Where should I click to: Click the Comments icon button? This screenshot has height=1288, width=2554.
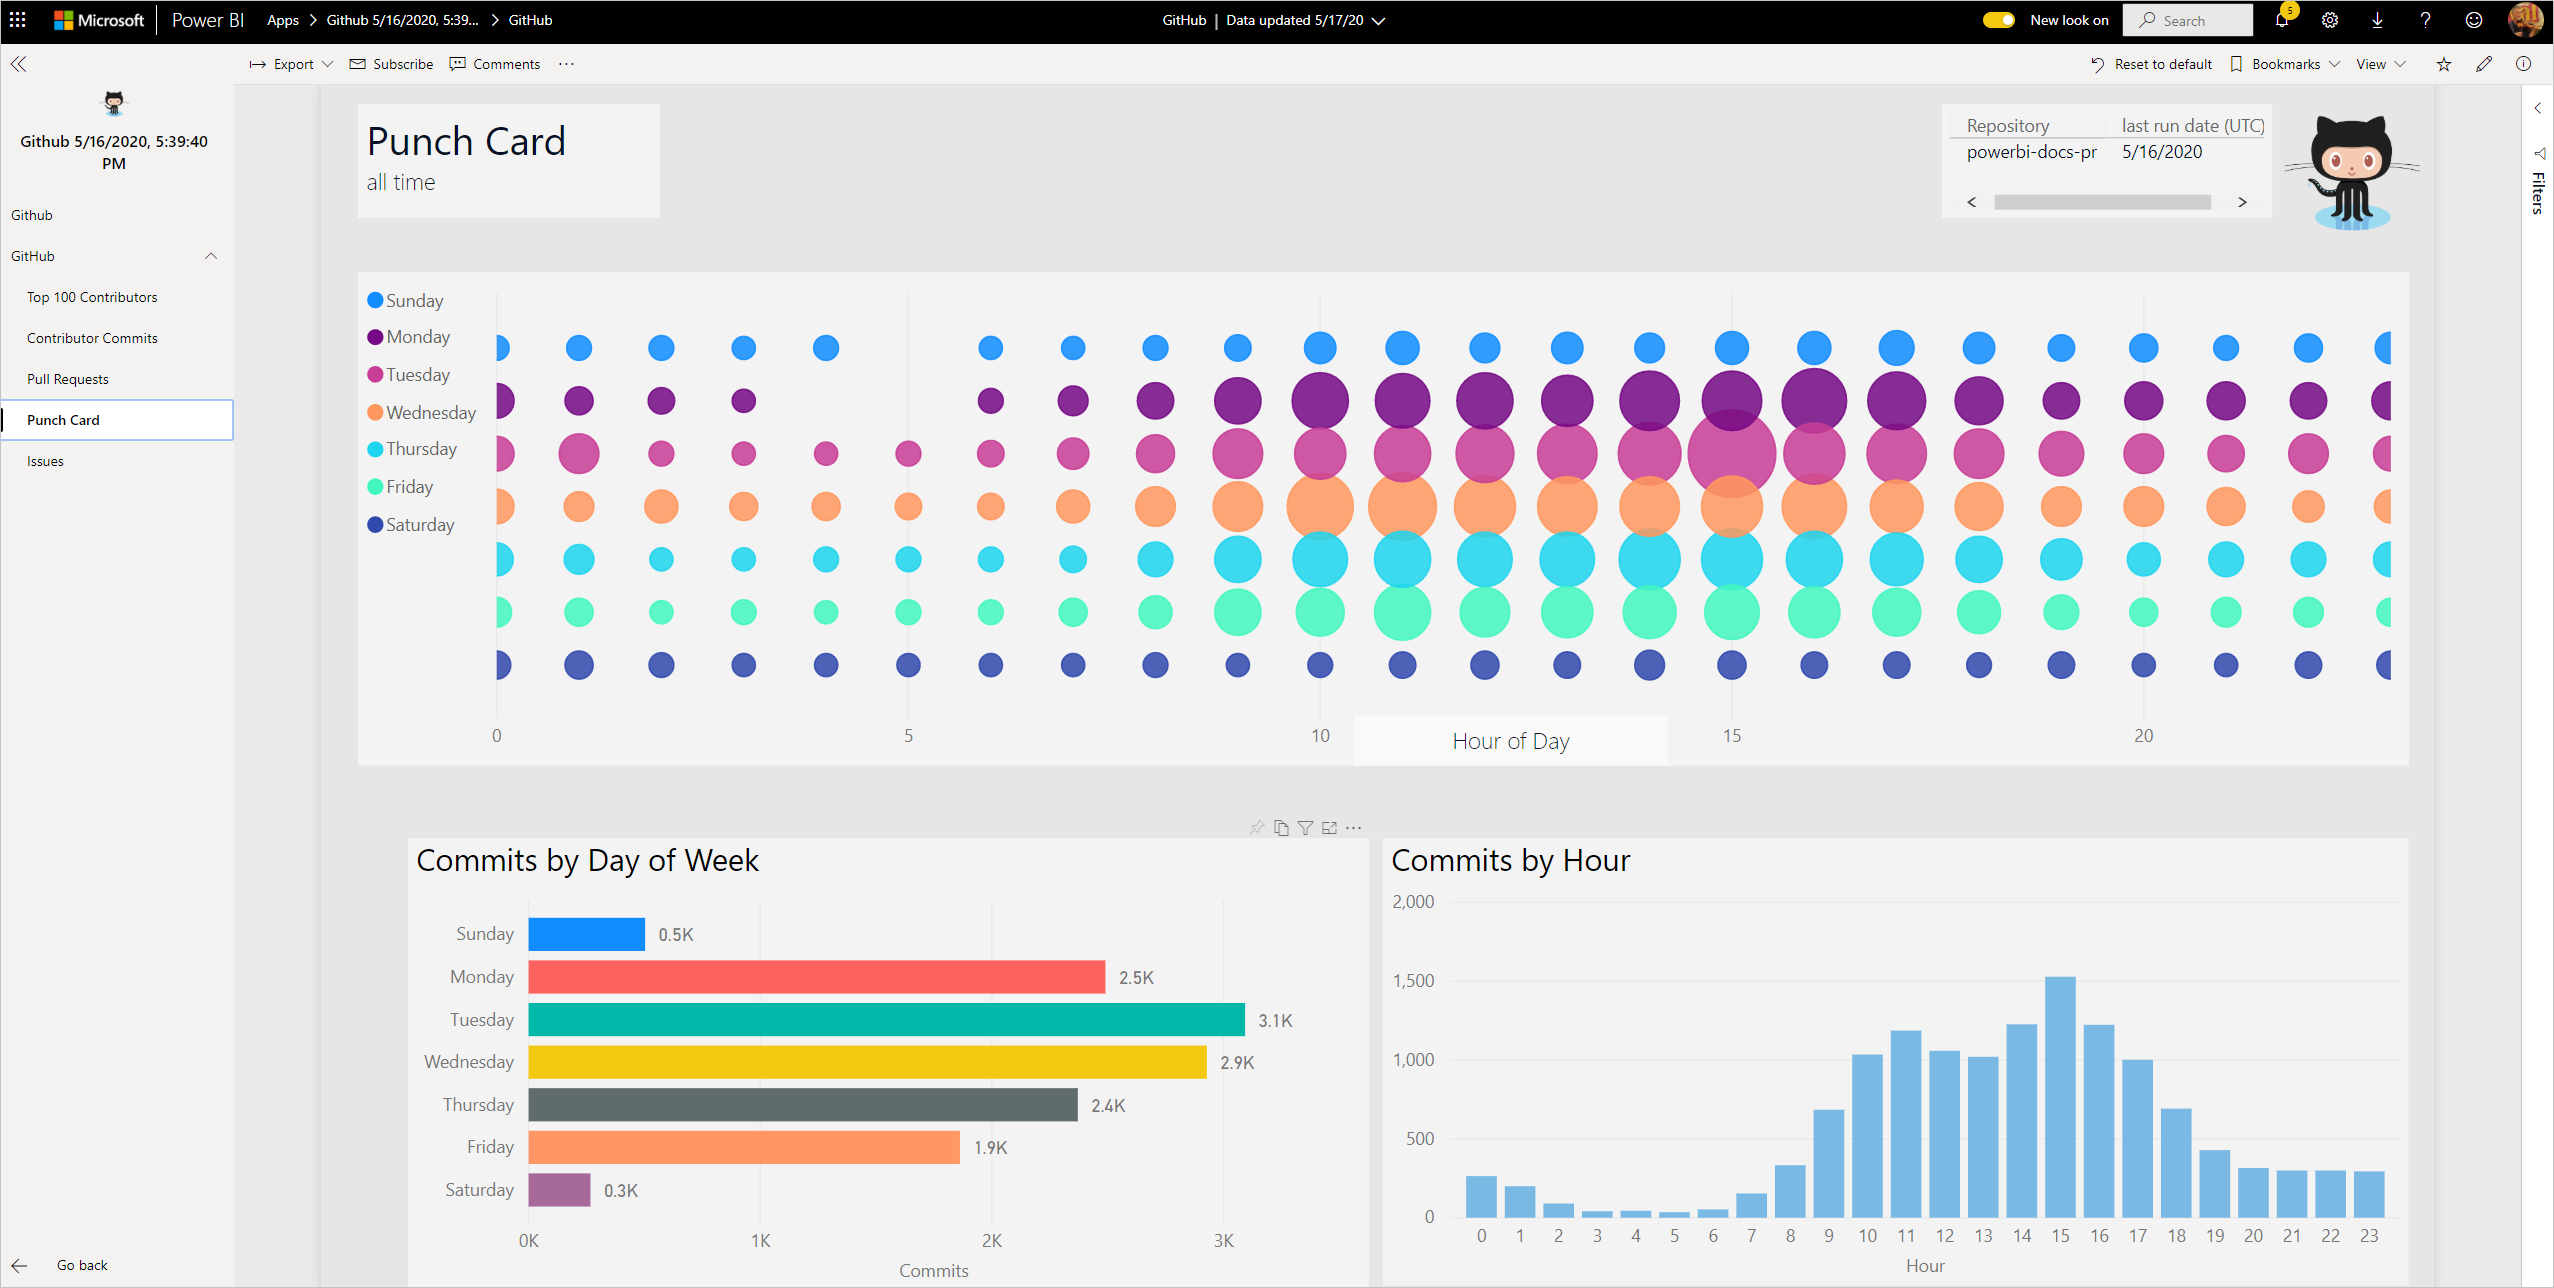click(x=493, y=64)
